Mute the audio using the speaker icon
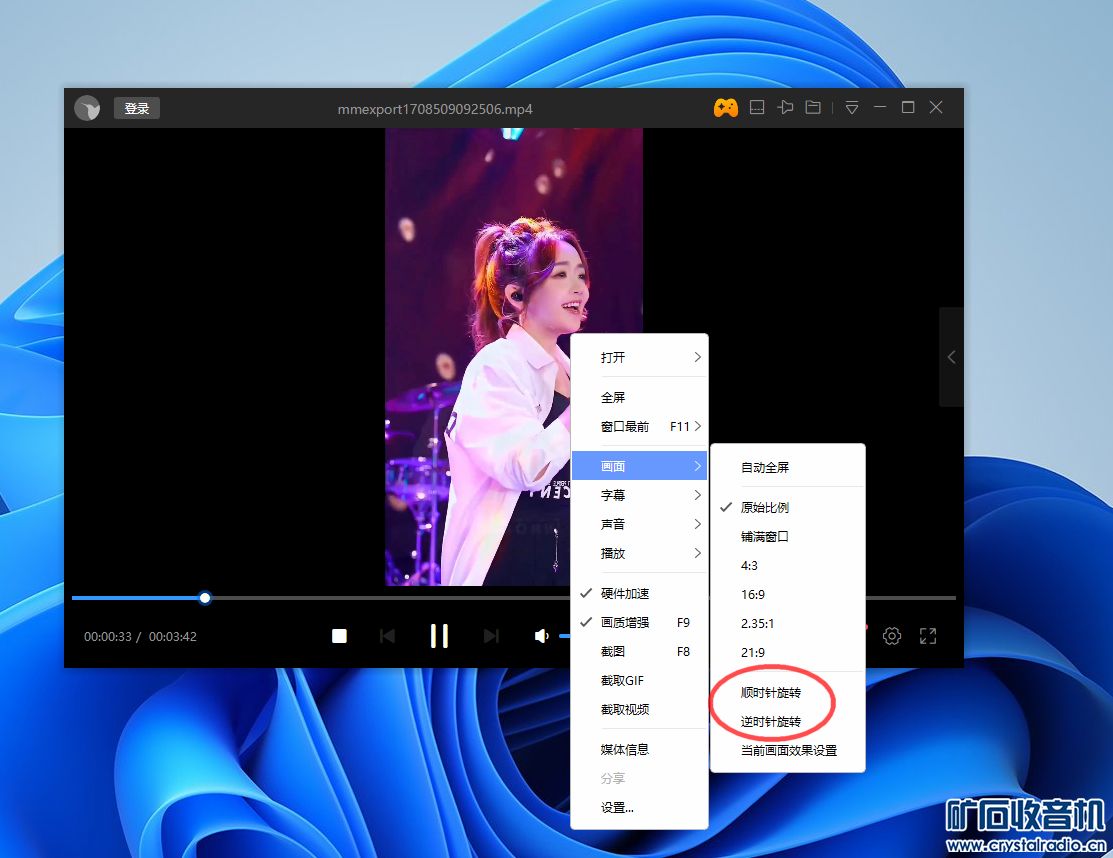Image resolution: width=1113 pixels, height=858 pixels. pyautogui.click(x=541, y=636)
